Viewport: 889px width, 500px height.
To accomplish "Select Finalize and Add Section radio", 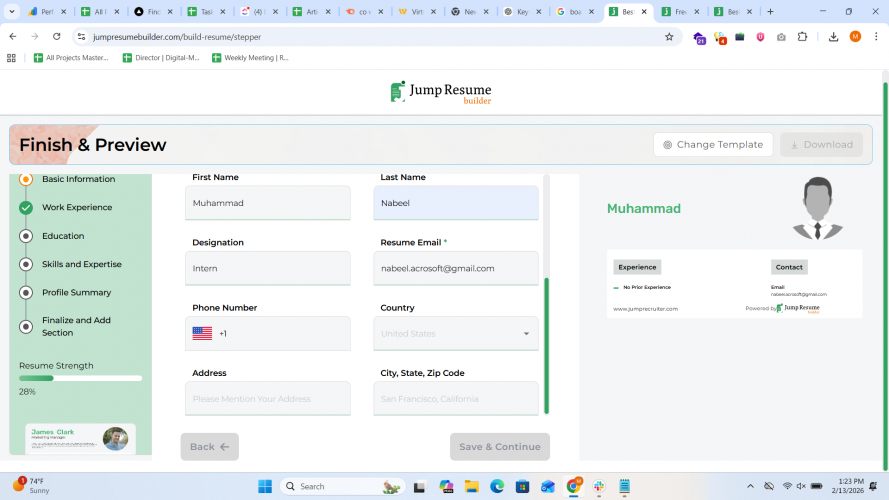I will point(26,327).
